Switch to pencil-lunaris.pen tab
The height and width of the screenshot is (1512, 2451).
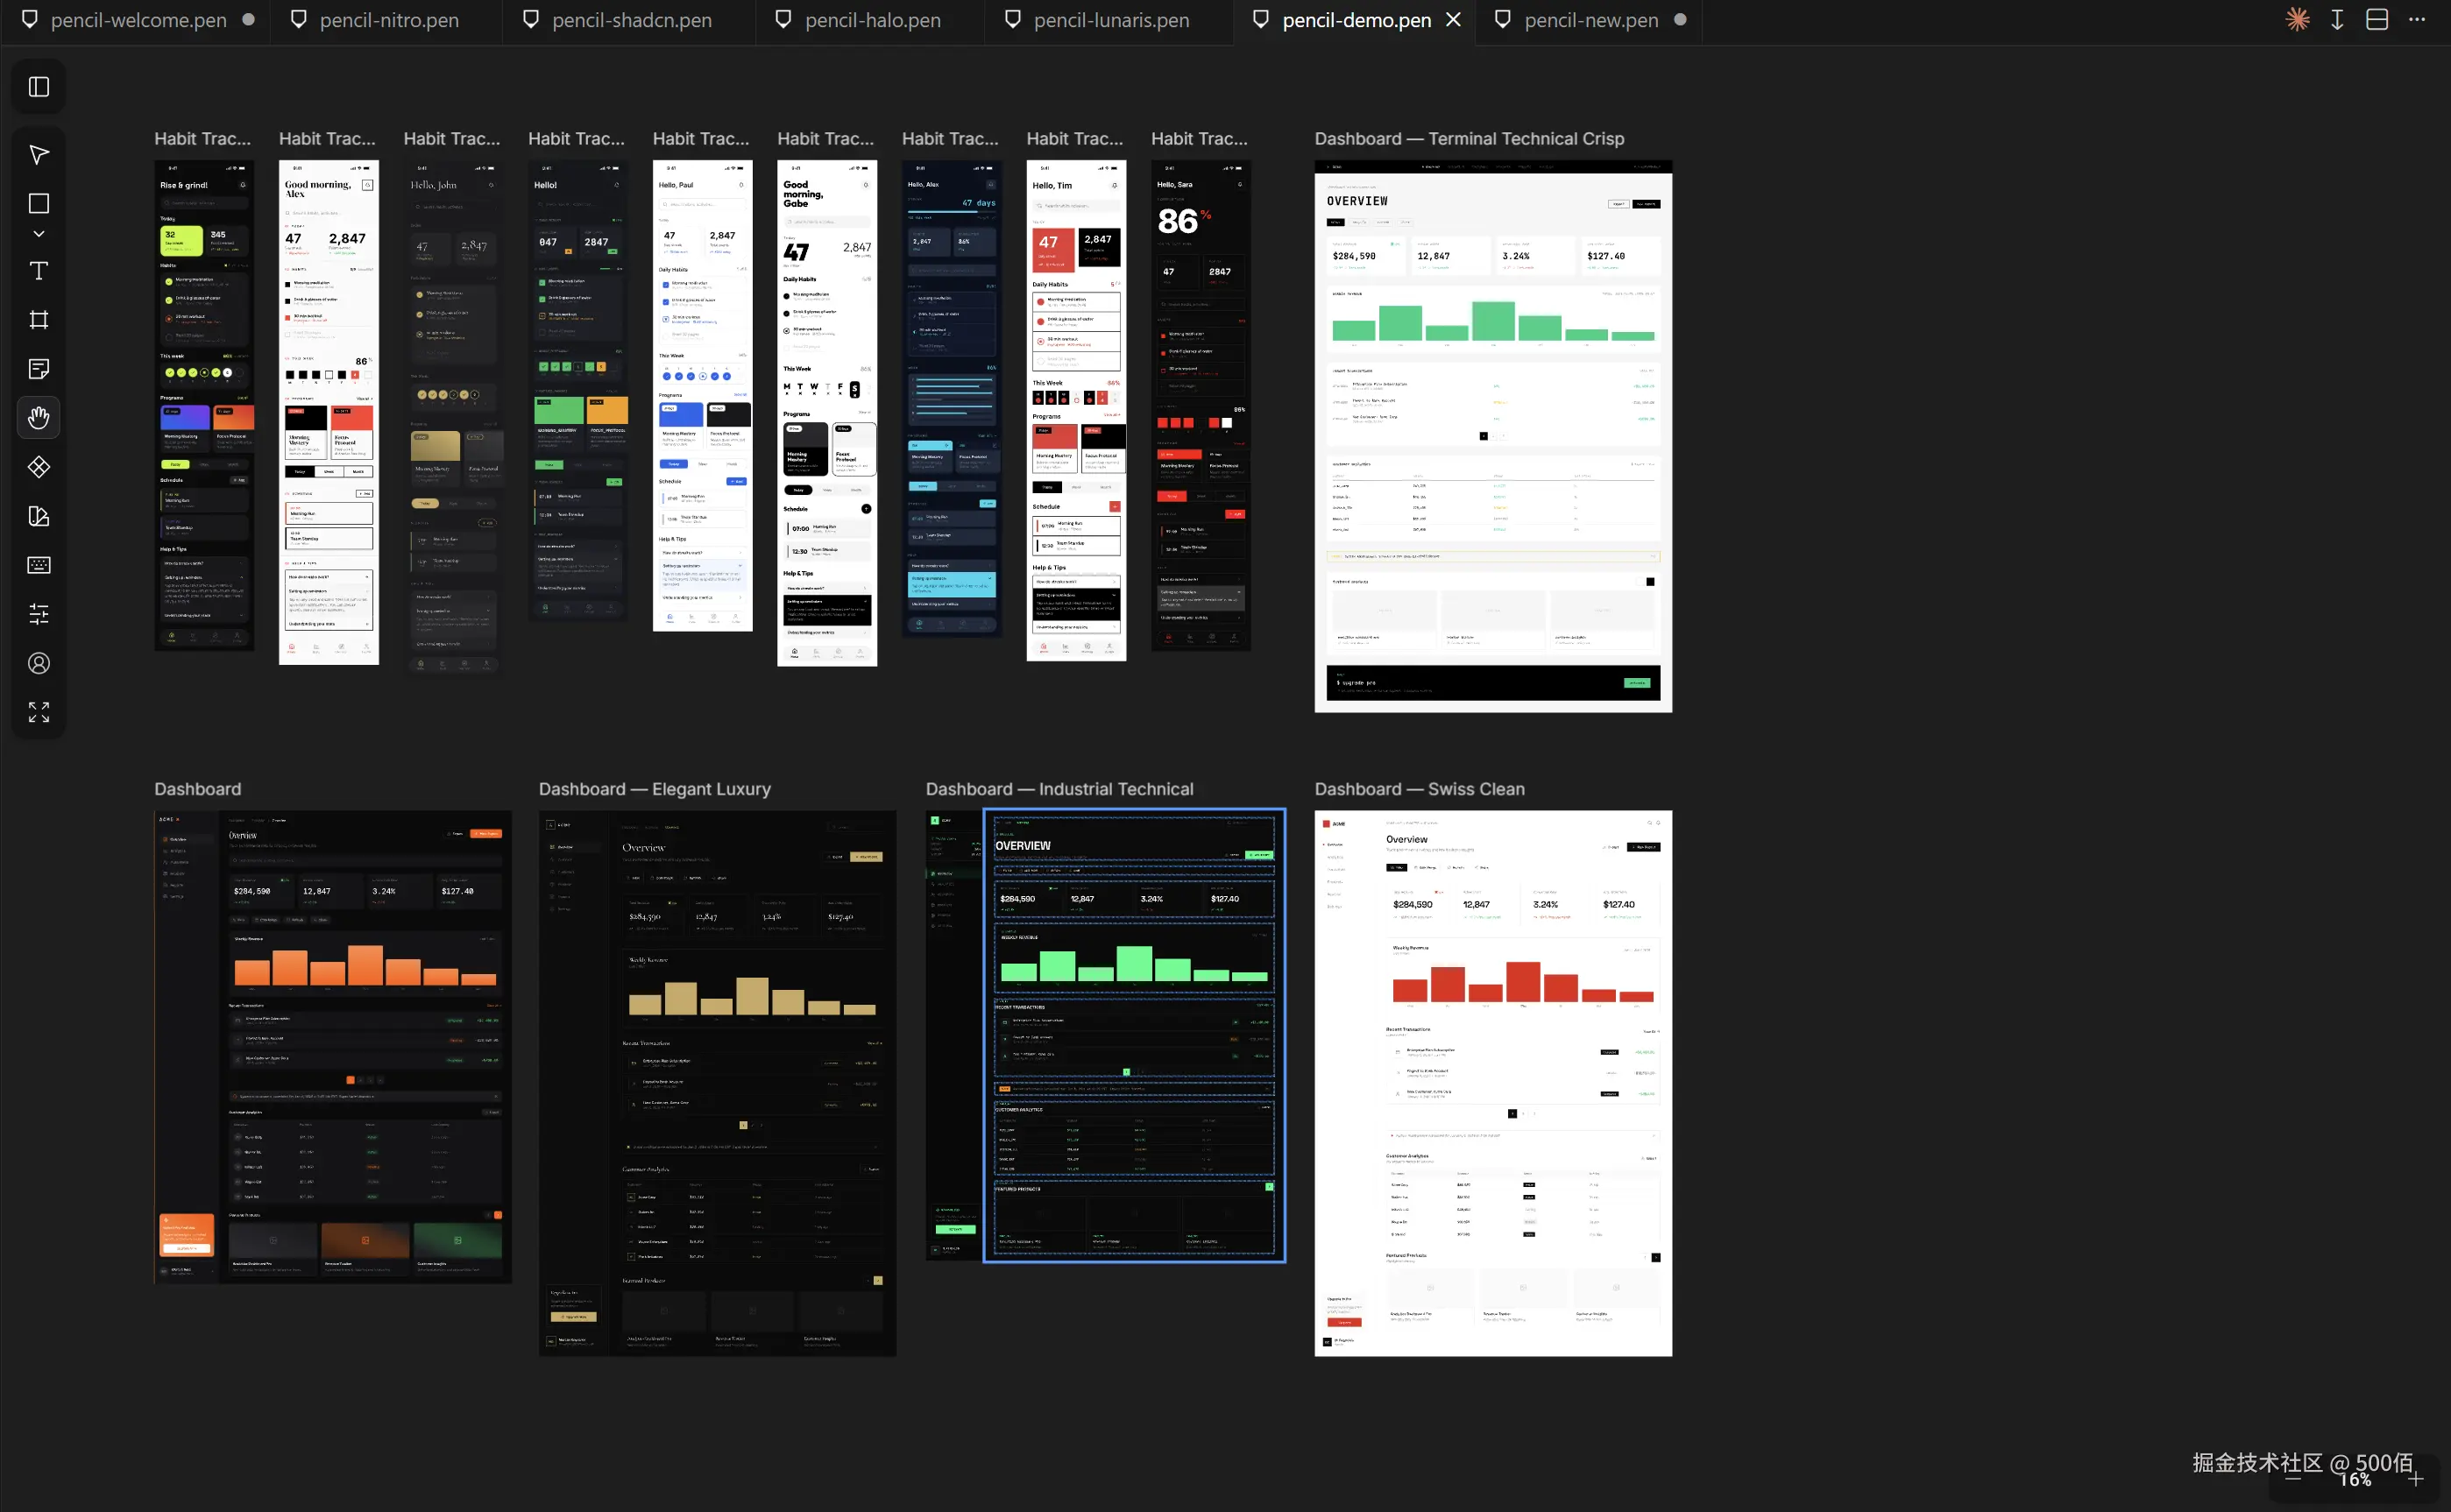[1111, 20]
